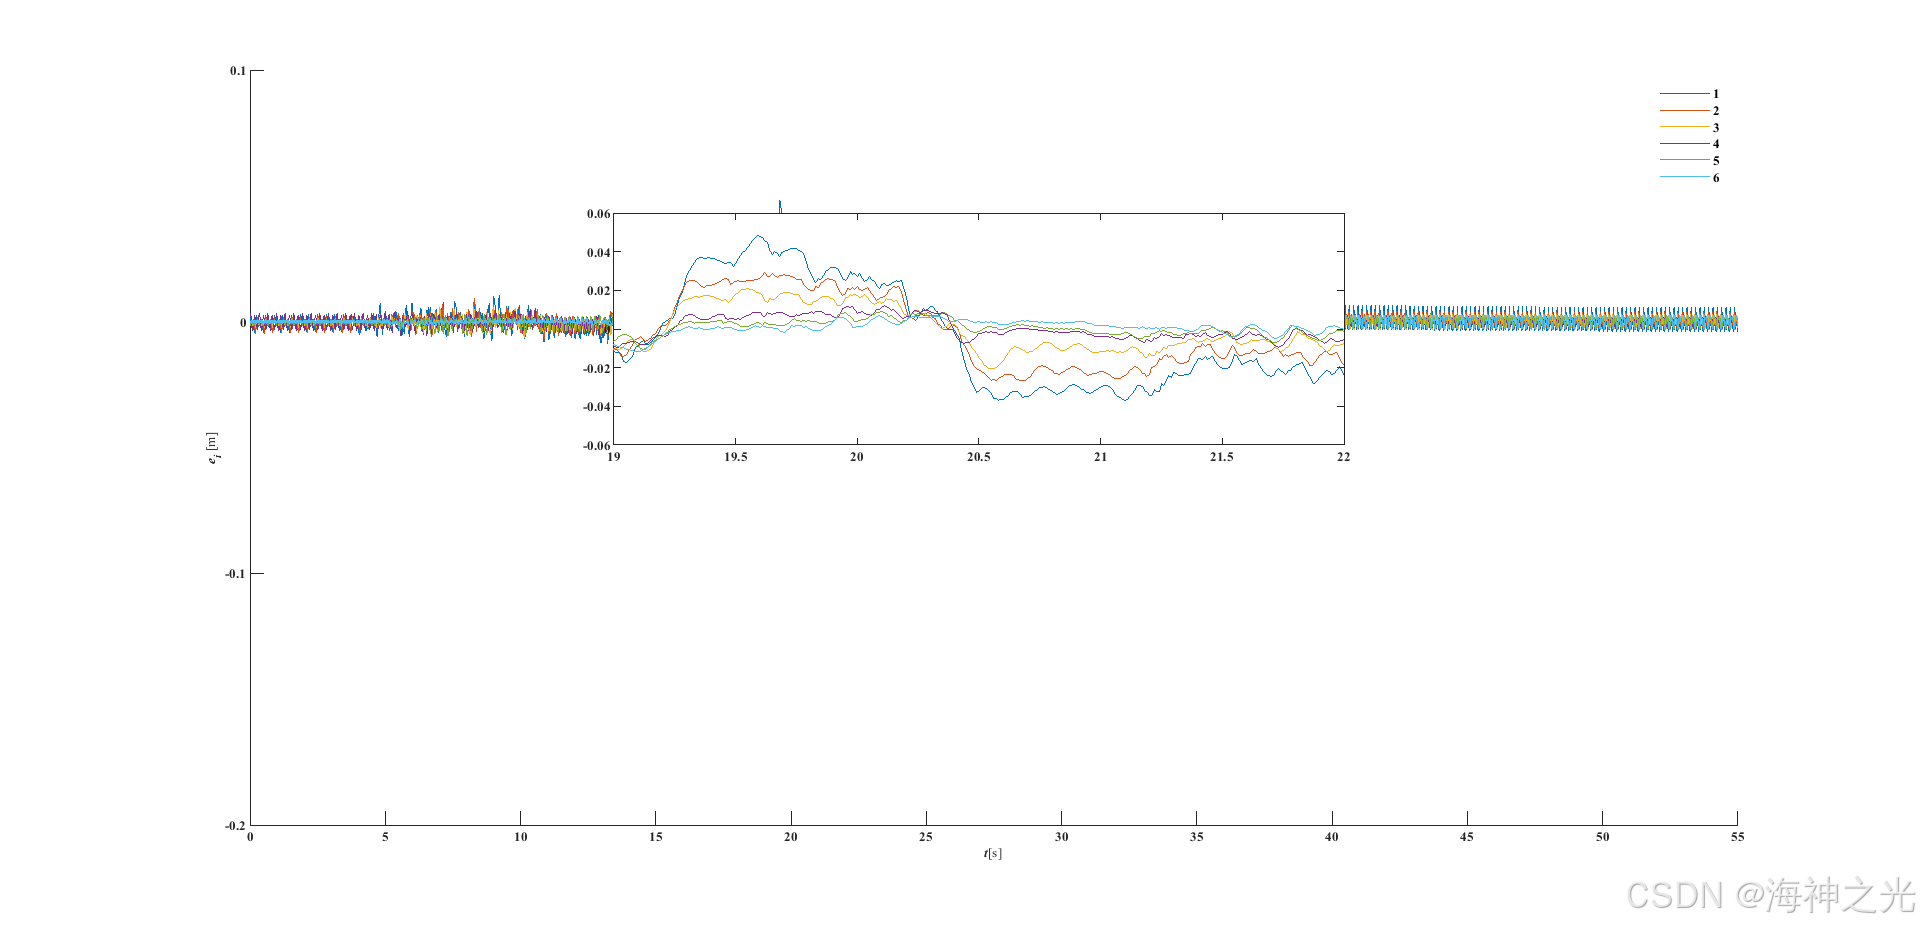Click main x-axis tick label 10
The height and width of the screenshot is (927, 1920).
tap(520, 837)
